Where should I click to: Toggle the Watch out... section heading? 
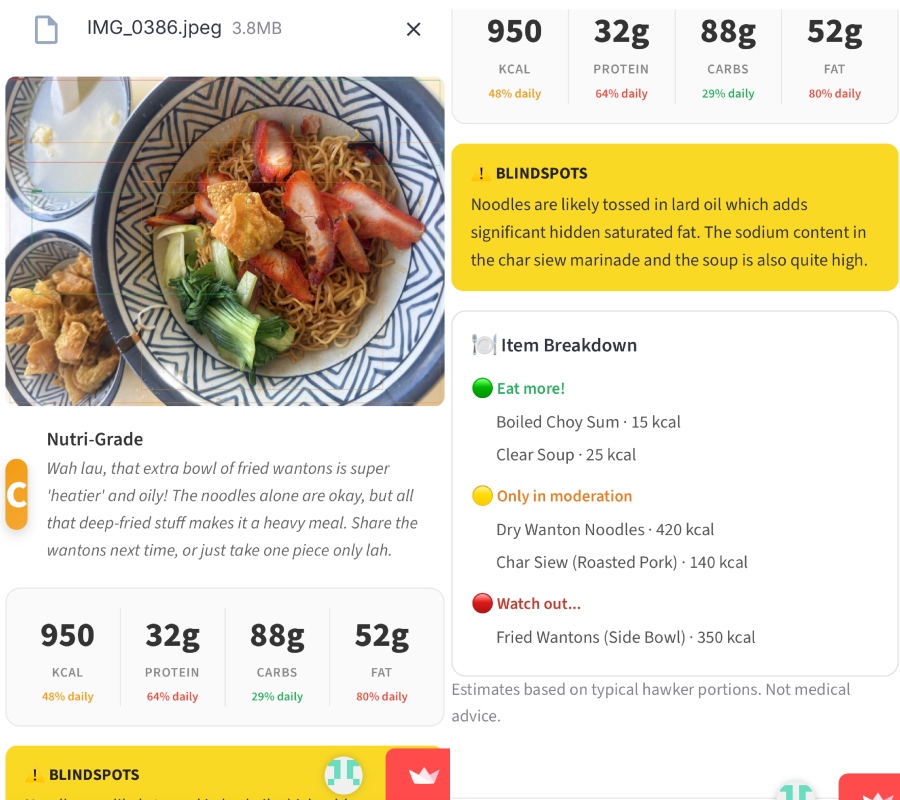538,603
